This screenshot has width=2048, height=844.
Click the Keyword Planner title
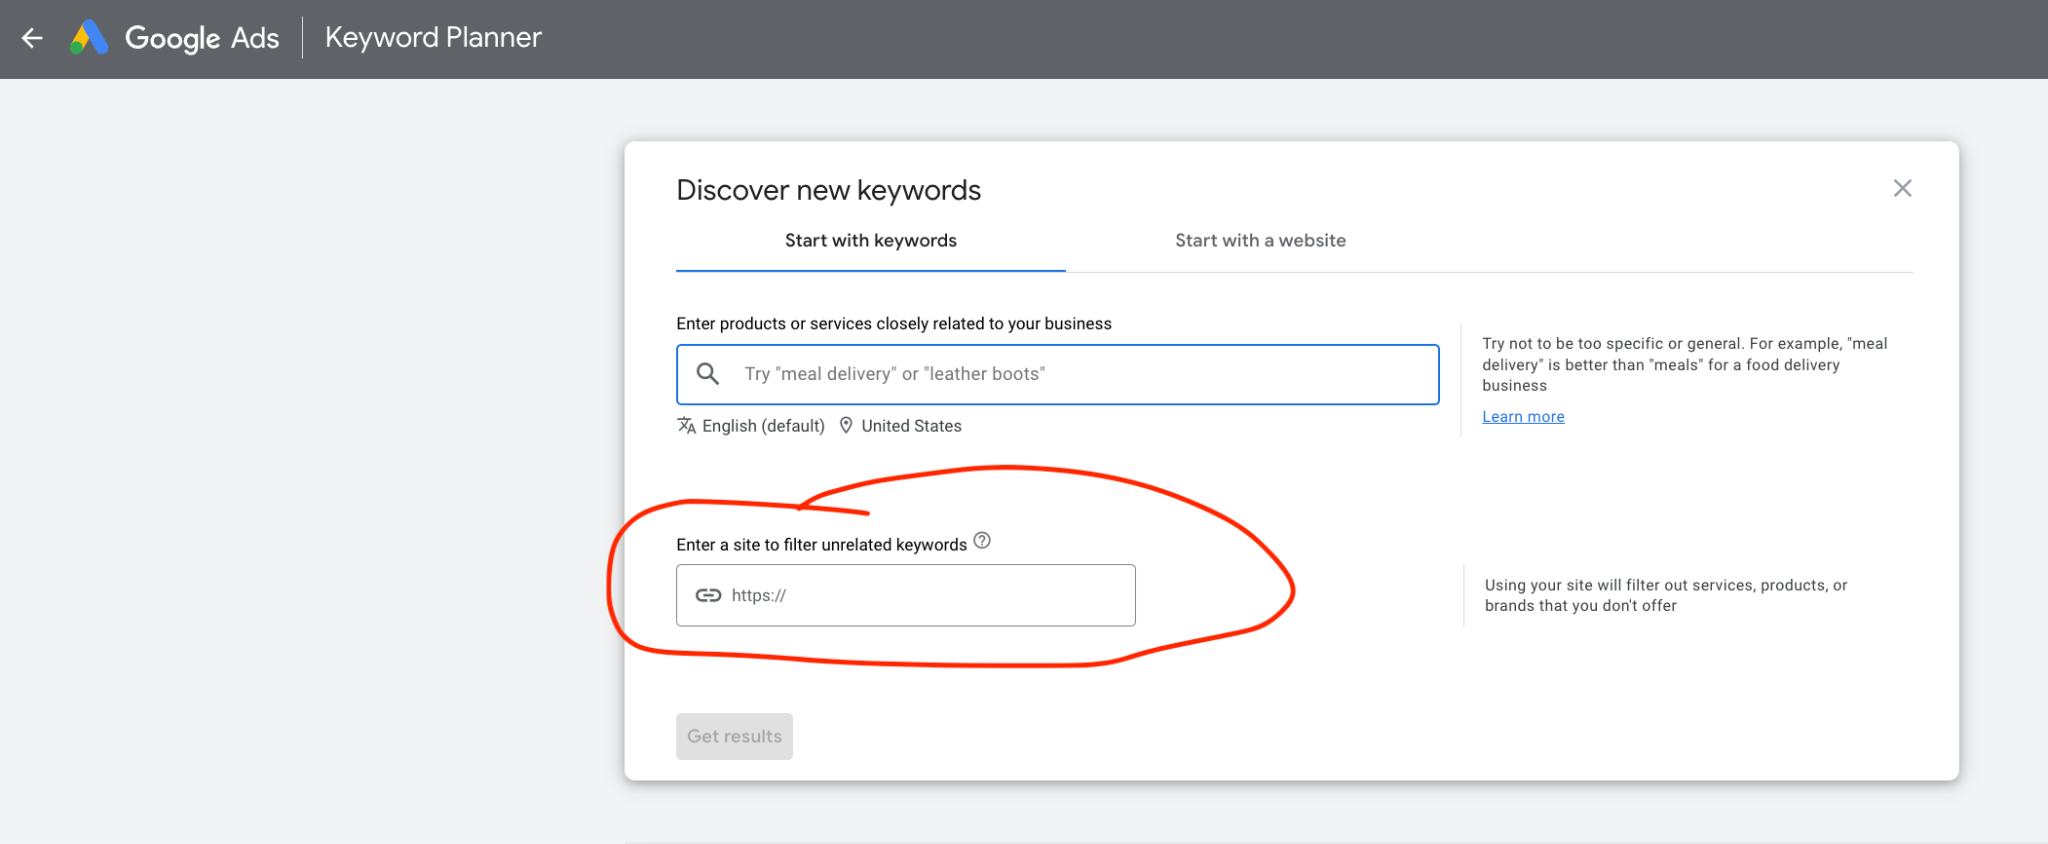(433, 38)
